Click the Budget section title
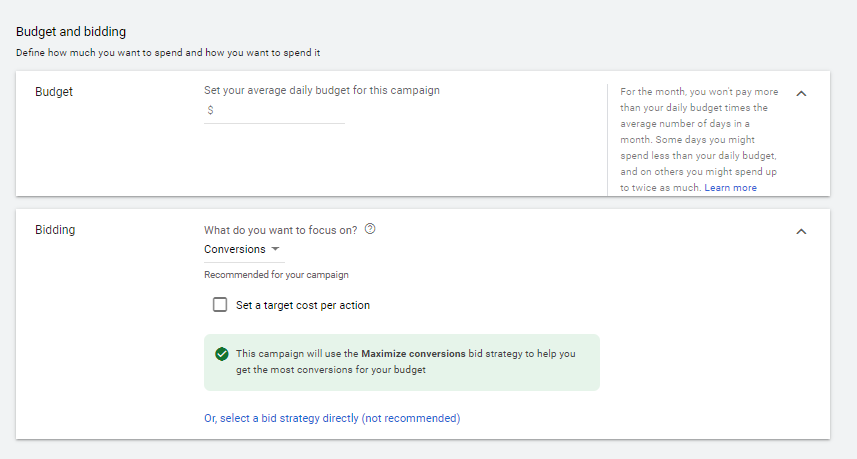The image size is (857, 459). pyautogui.click(x=54, y=91)
